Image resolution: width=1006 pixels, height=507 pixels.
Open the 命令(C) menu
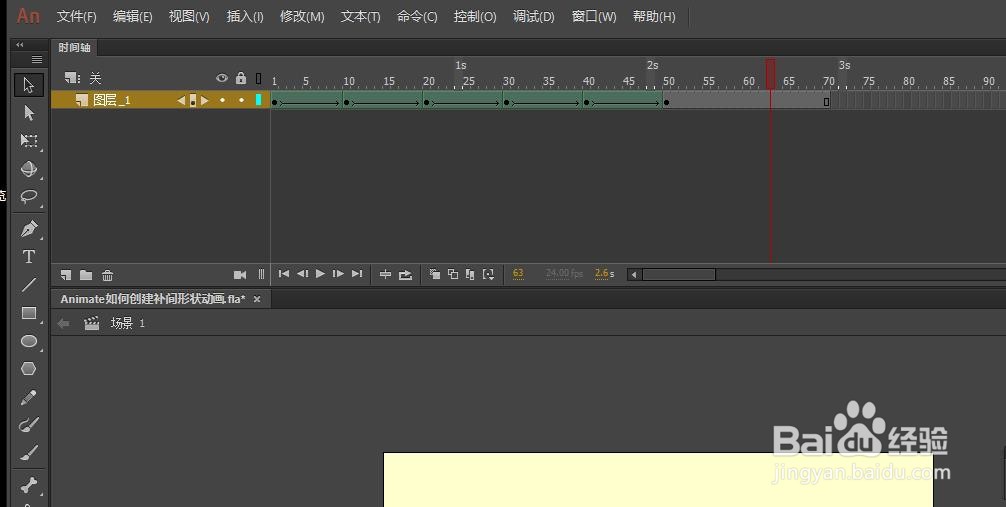(x=417, y=17)
